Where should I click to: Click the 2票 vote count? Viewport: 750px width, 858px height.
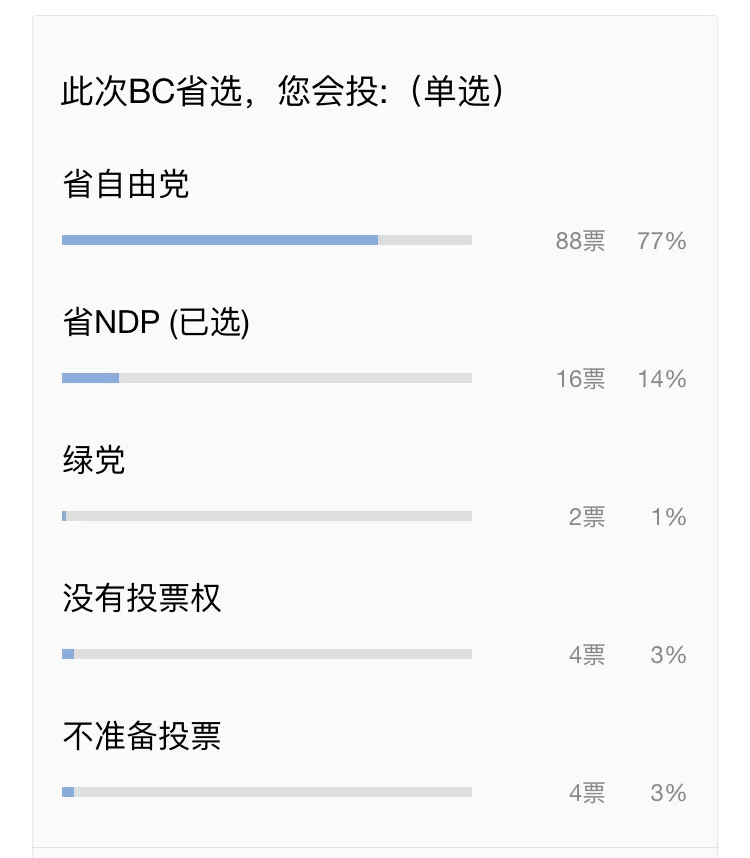point(587,517)
